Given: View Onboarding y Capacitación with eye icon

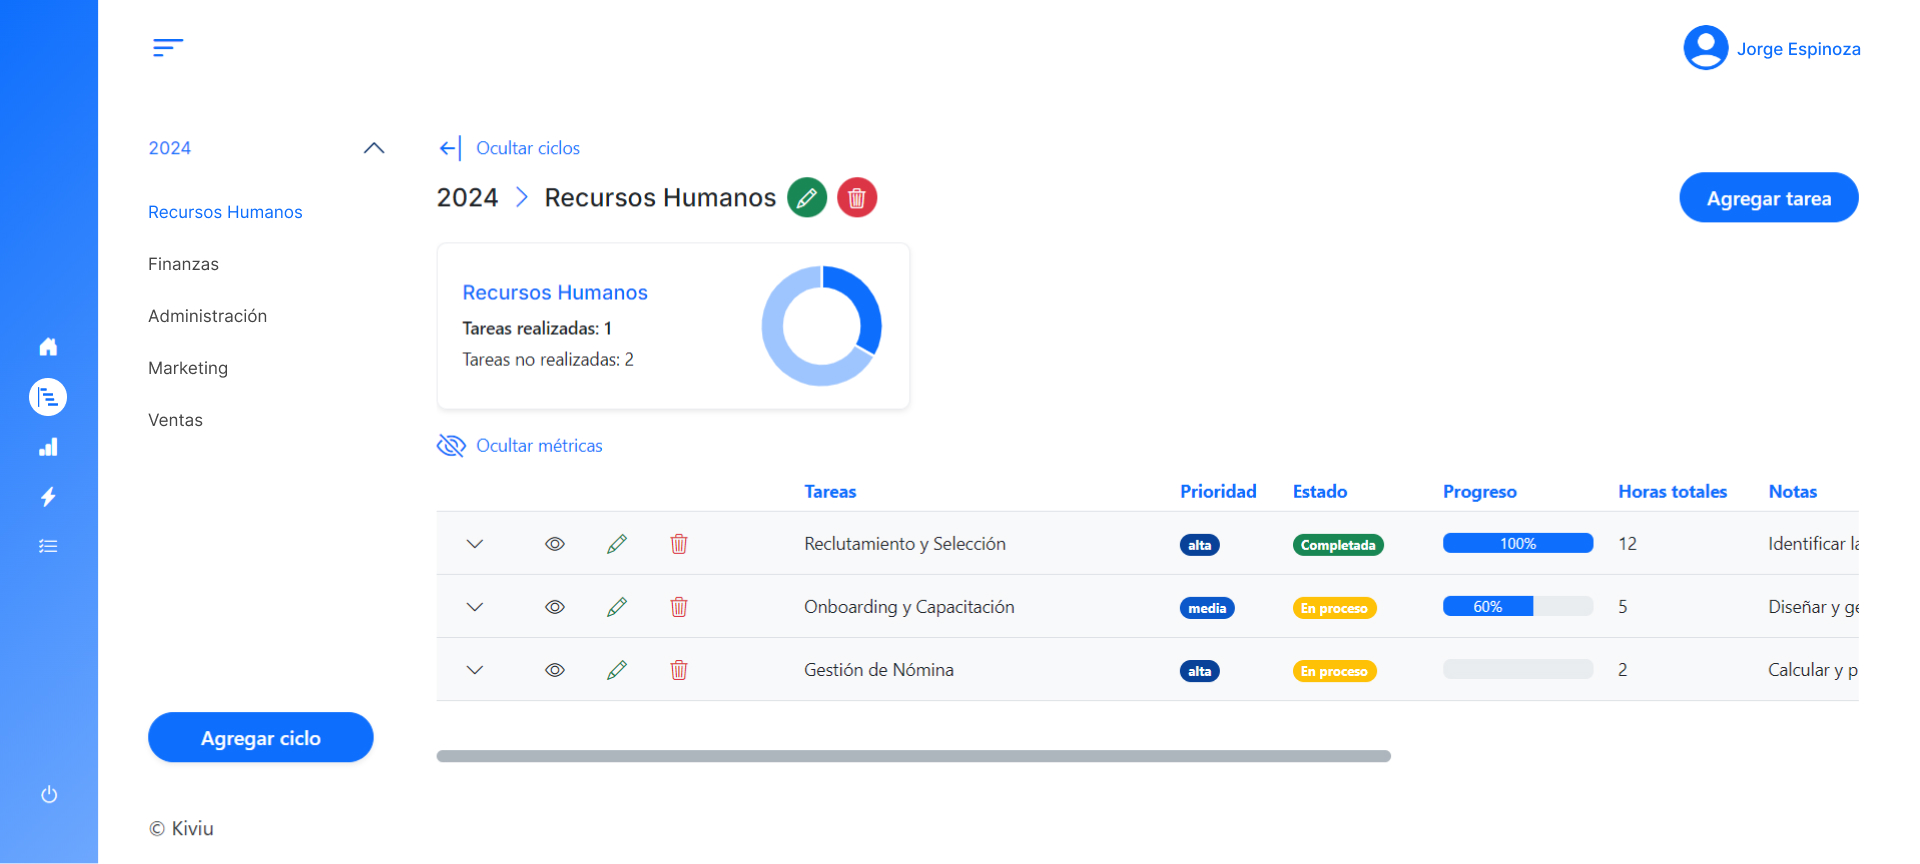Looking at the screenshot, I should (555, 607).
